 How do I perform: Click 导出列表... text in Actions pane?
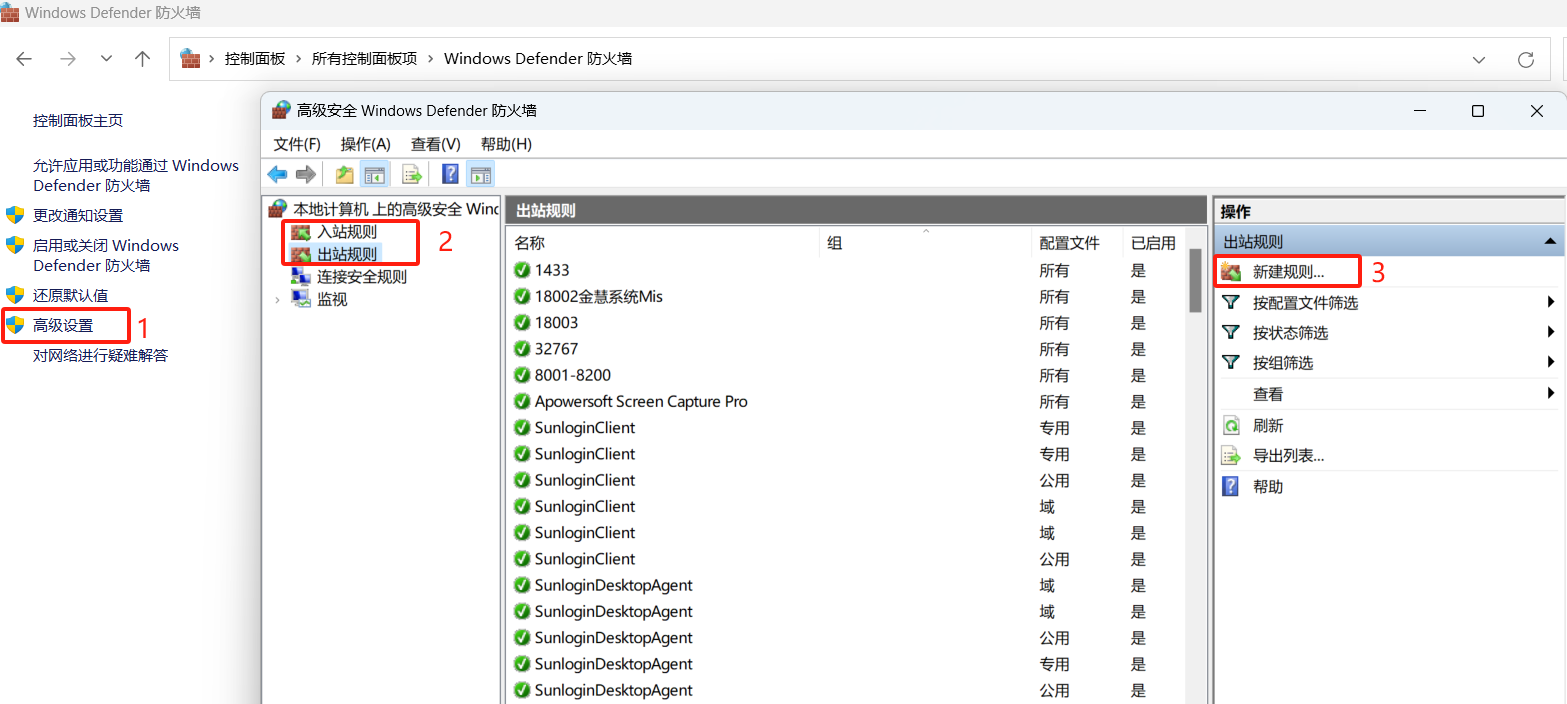pos(1288,456)
